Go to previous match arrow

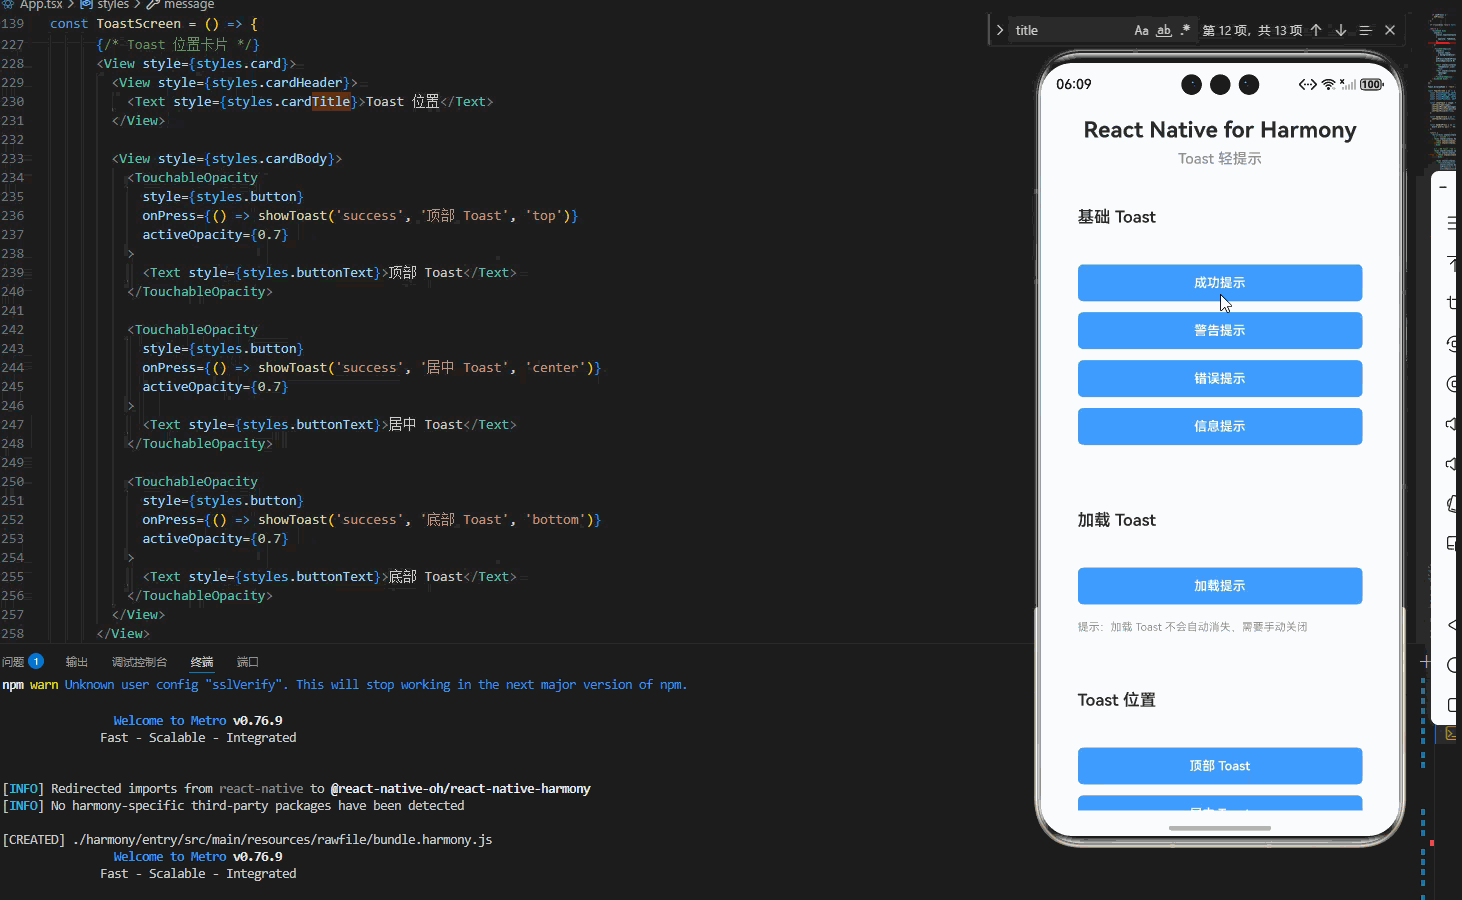(1316, 30)
